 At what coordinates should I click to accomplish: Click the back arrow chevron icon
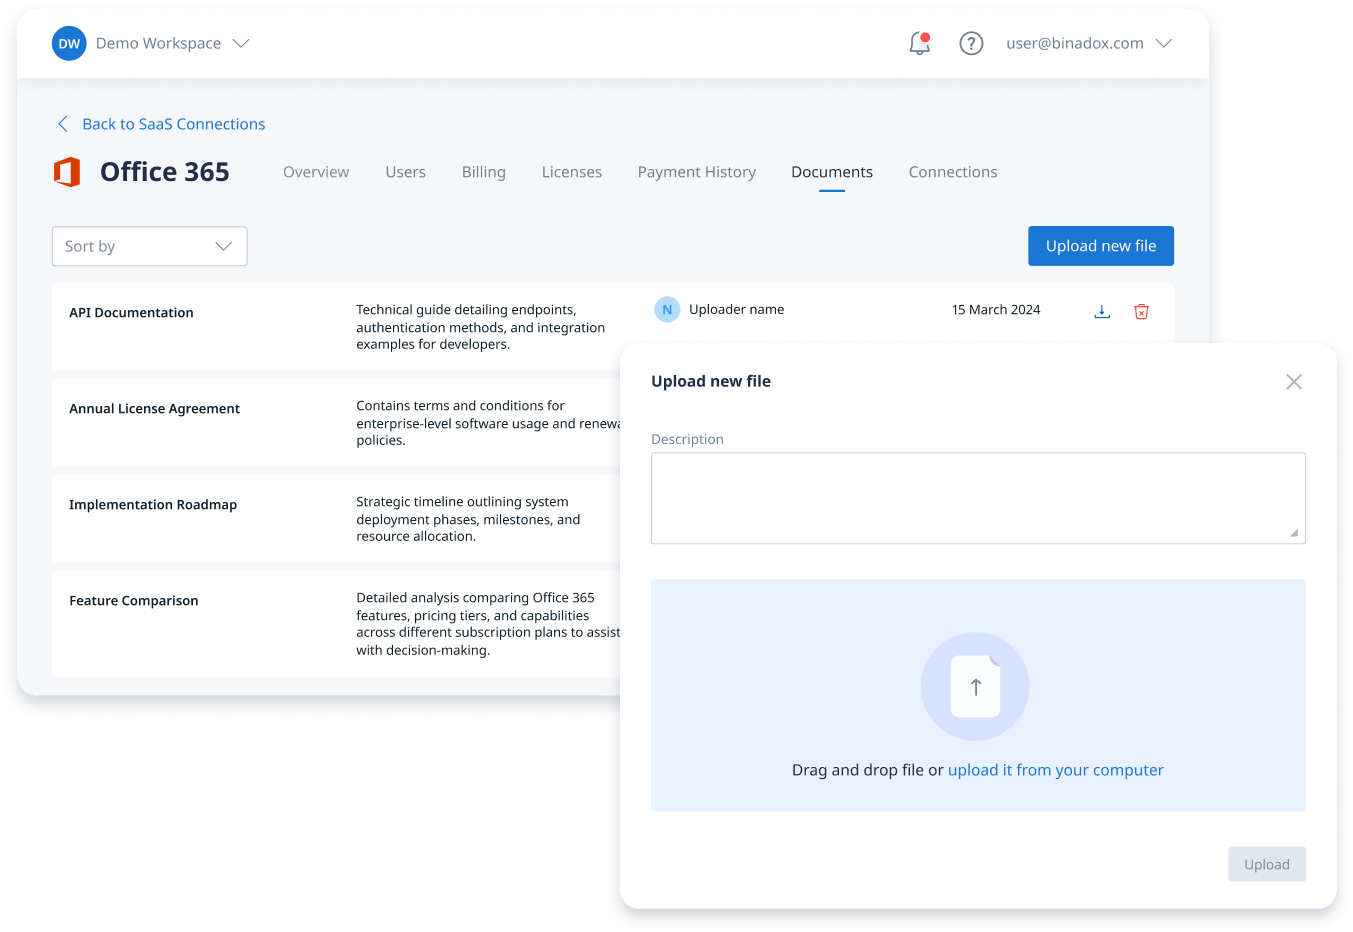pos(63,124)
